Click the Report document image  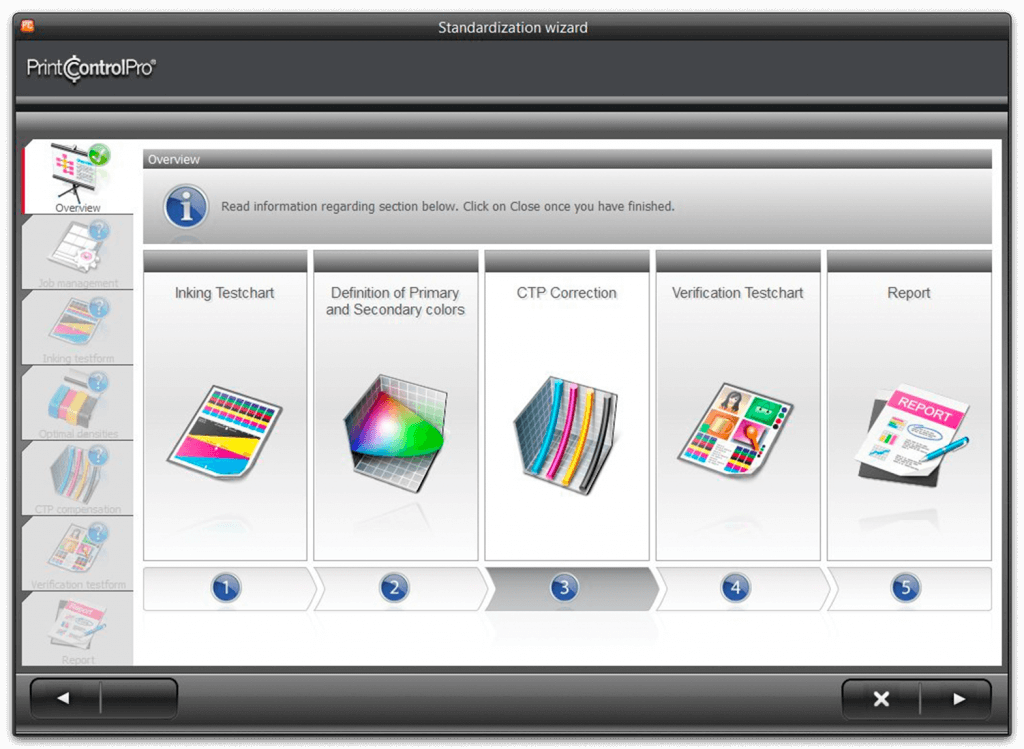(909, 432)
